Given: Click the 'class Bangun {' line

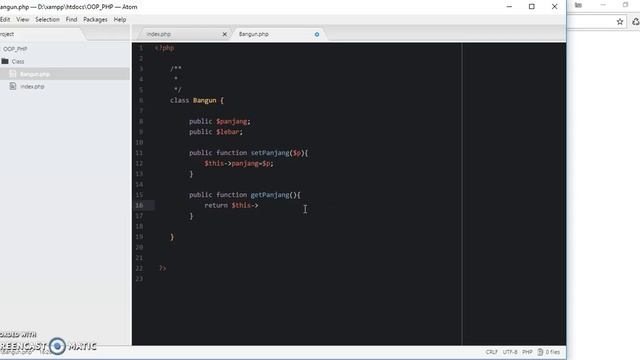Looking at the screenshot, I should [x=197, y=100].
